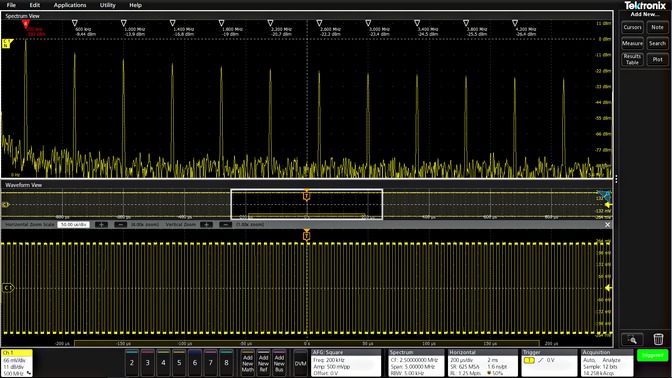Click the trigger level arrow on overview

pyautogui.click(x=608, y=205)
